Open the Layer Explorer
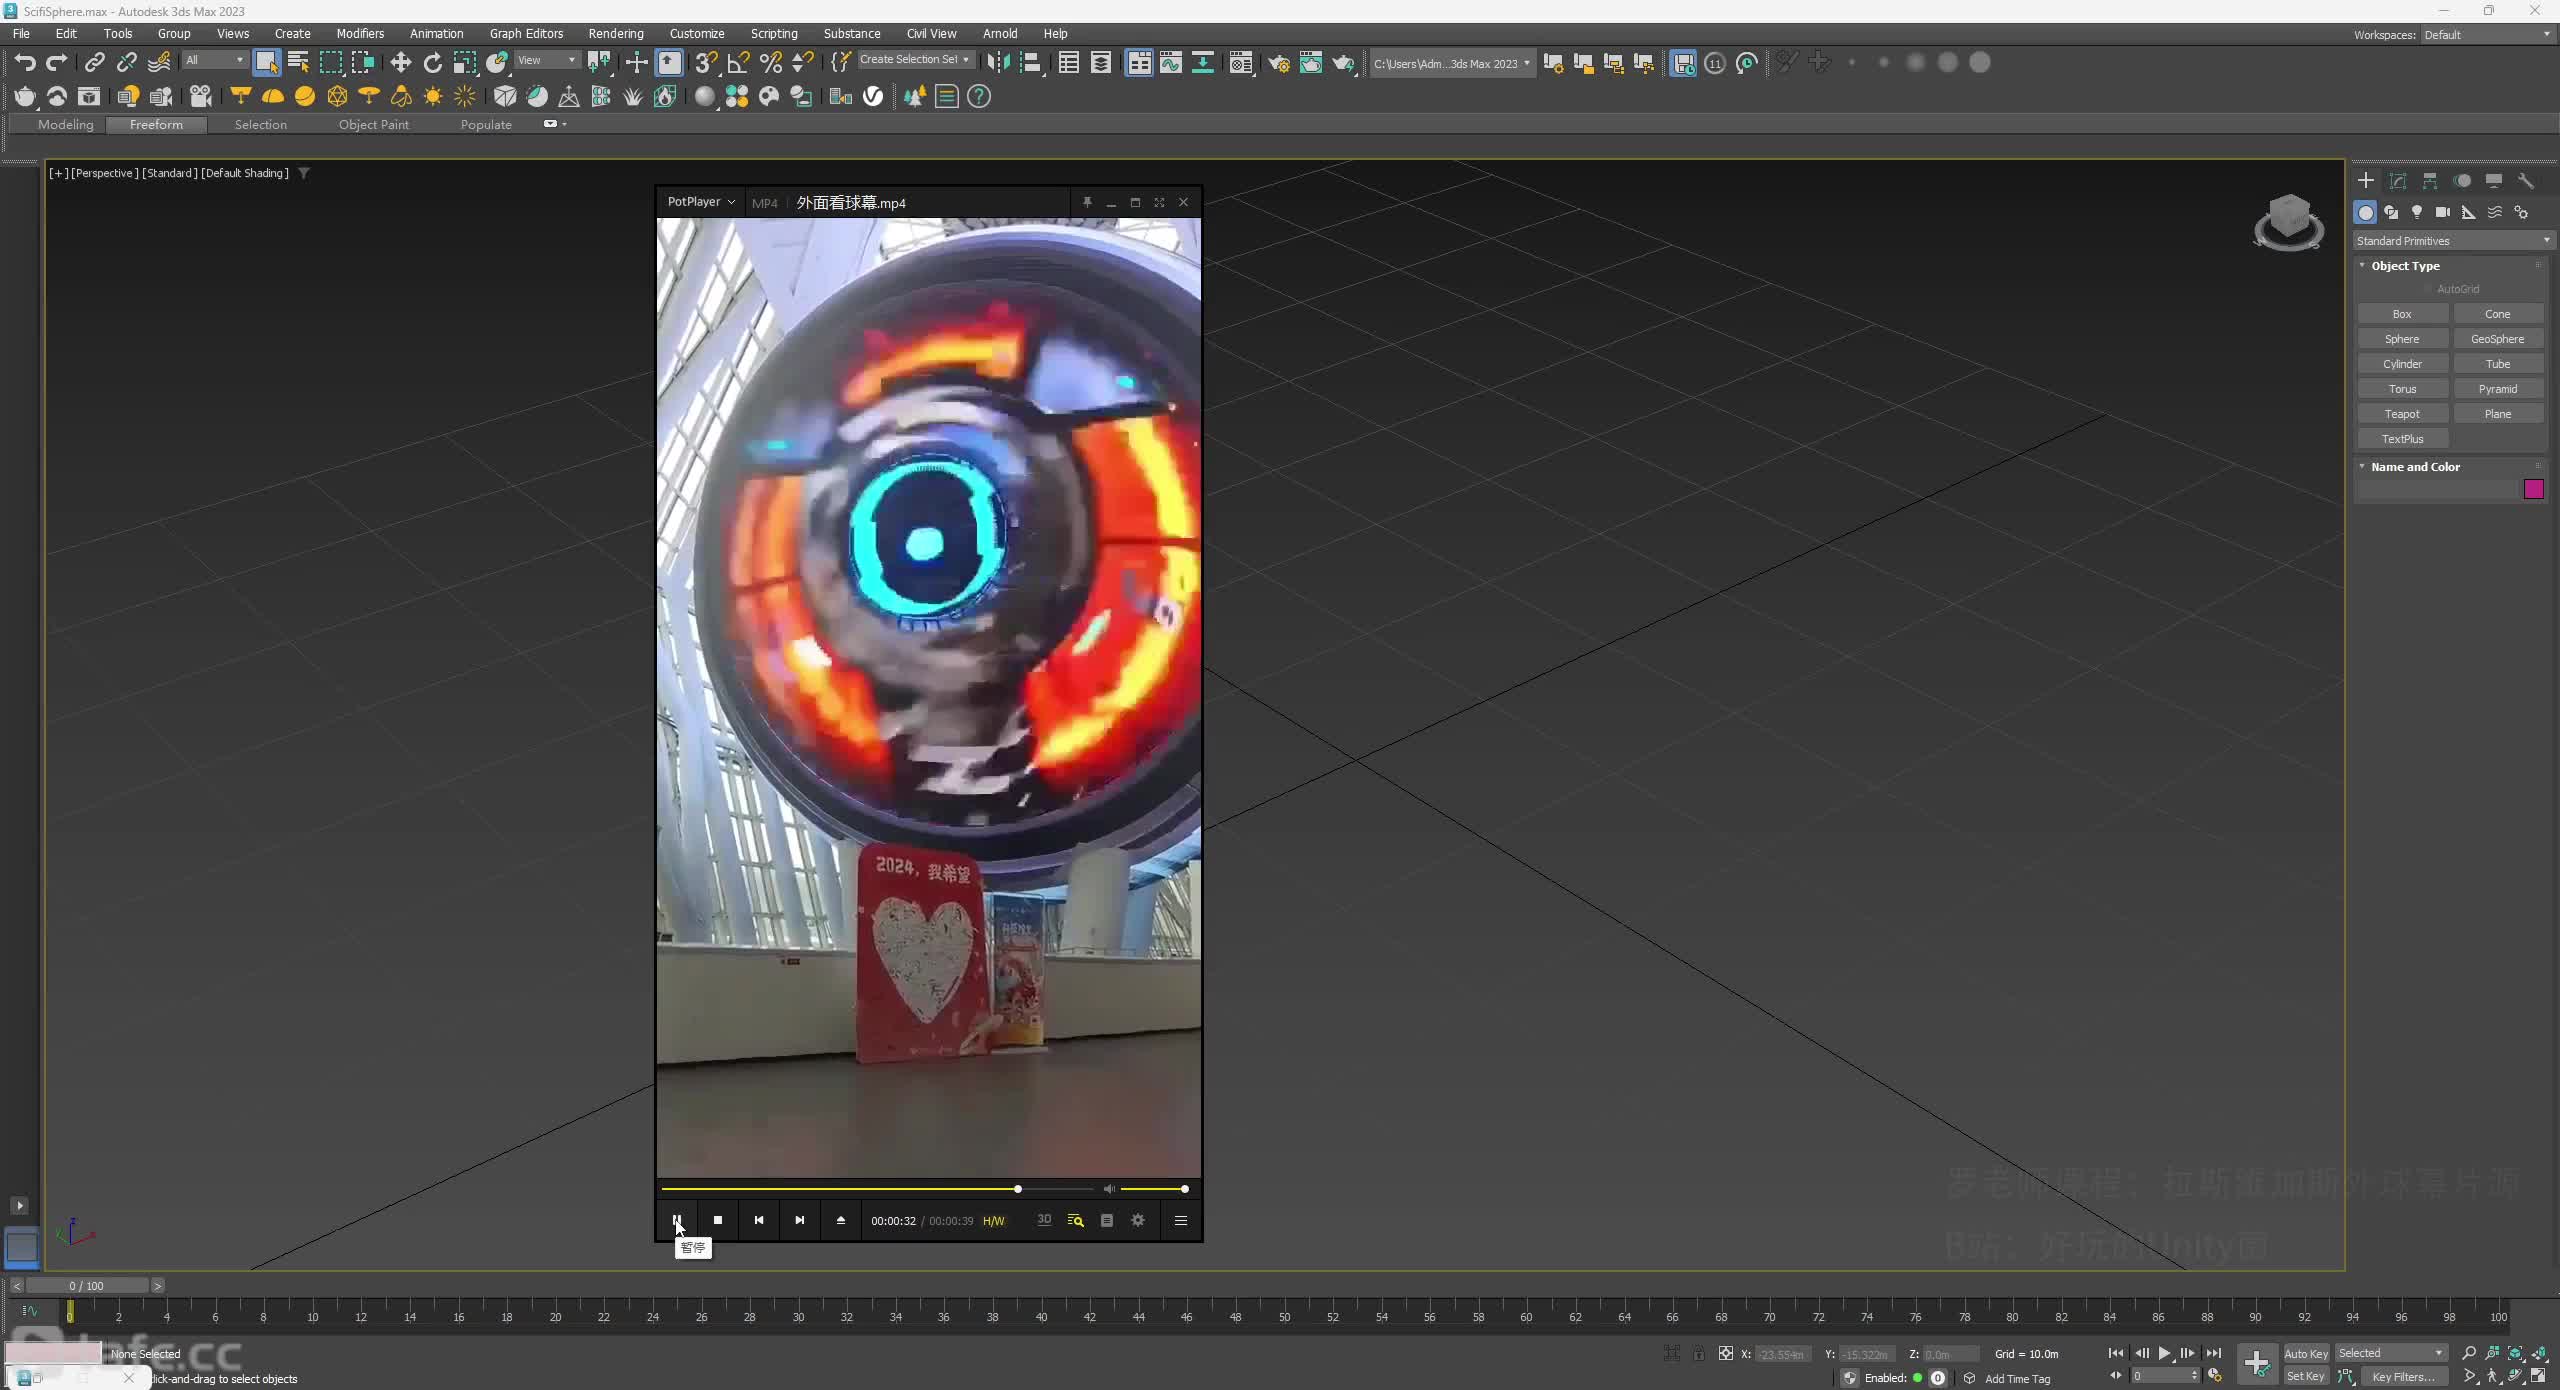Viewport: 2560px width, 1390px height. pyautogui.click(x=1100, y=63)
